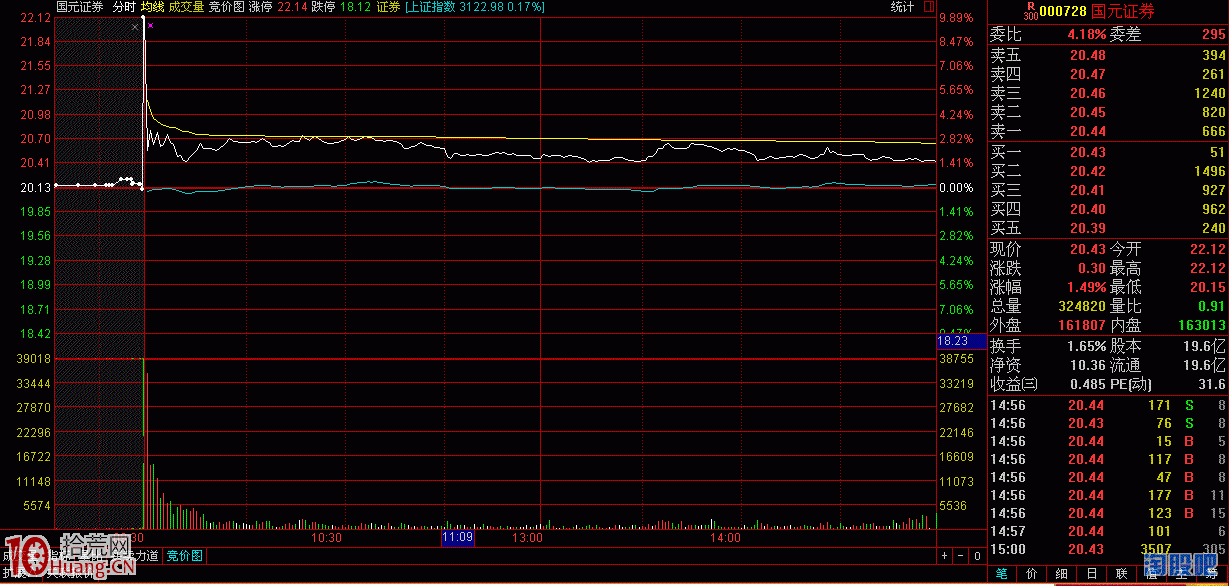The image size is (1229, 586).
Task: Click the 今开 value 22.12
Action: click(x=1207, y=249)
